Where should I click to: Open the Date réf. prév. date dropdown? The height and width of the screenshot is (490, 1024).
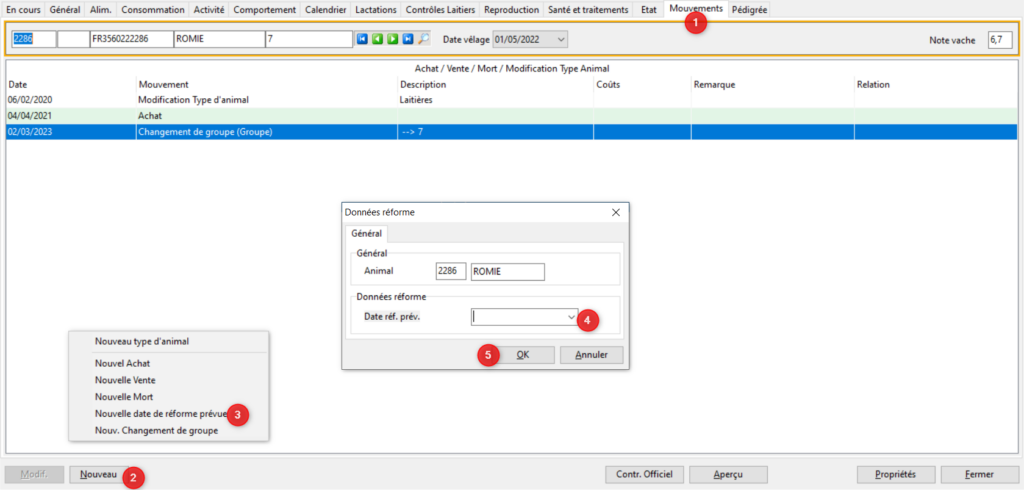pyautogui.click(x=572, y=317)
